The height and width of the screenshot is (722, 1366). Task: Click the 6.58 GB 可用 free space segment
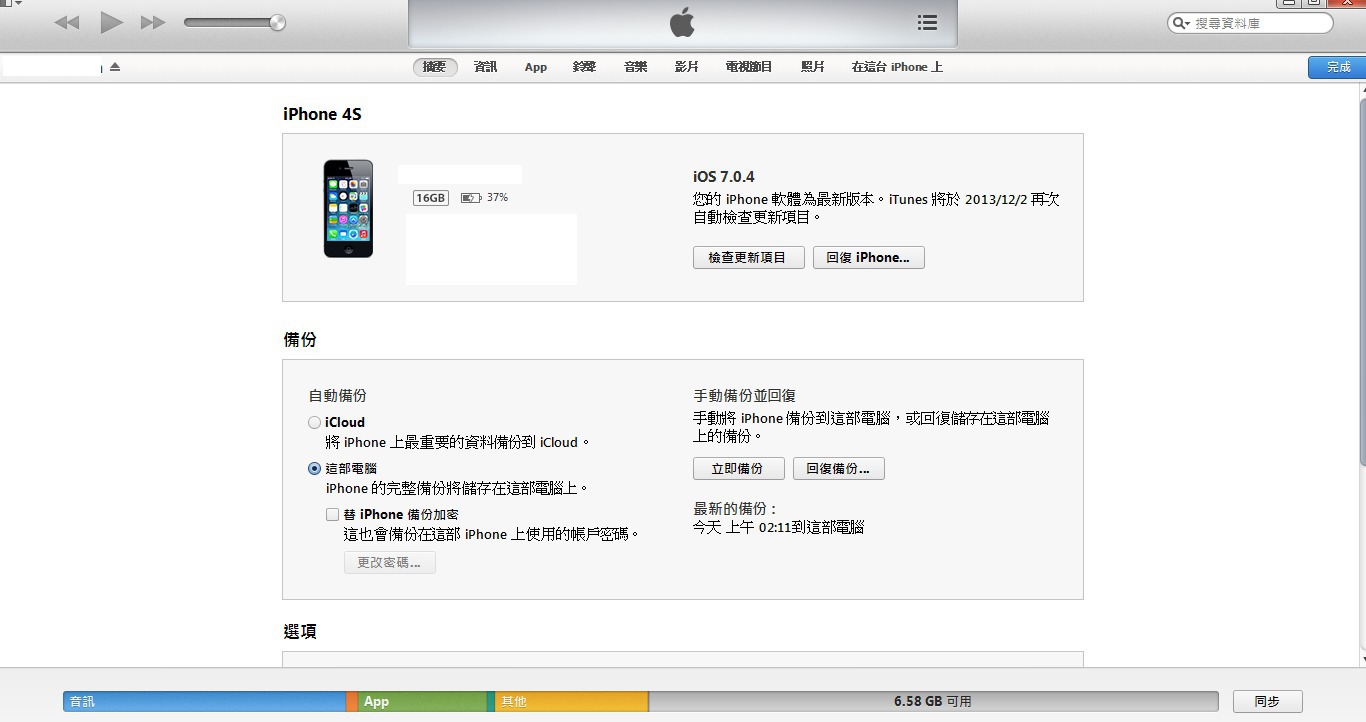click(x=933, y=701)
